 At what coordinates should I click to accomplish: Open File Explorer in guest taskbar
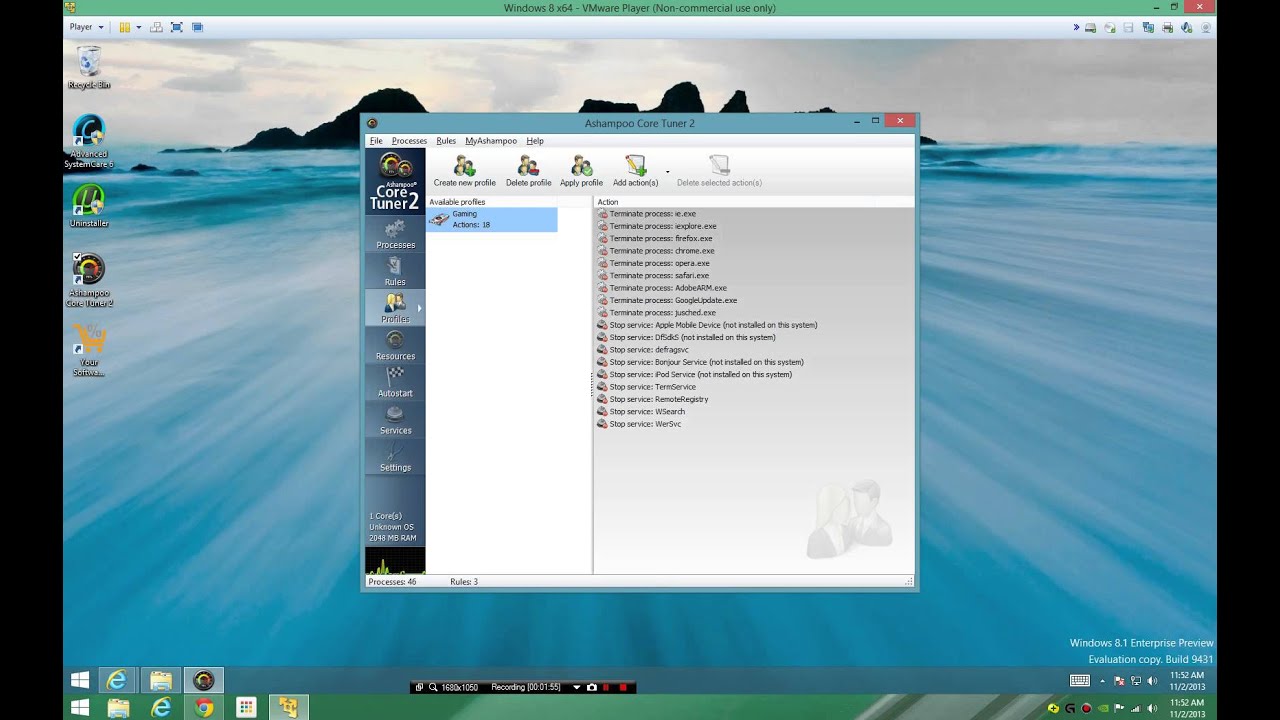[x=161, y=680]
